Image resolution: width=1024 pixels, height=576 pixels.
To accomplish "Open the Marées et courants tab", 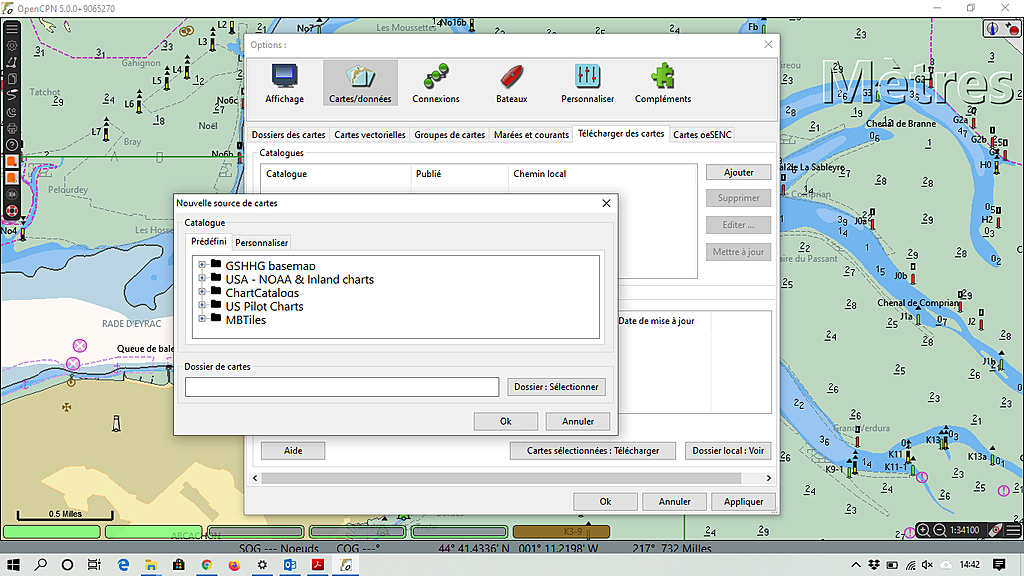I will click(x=531, y=135).
